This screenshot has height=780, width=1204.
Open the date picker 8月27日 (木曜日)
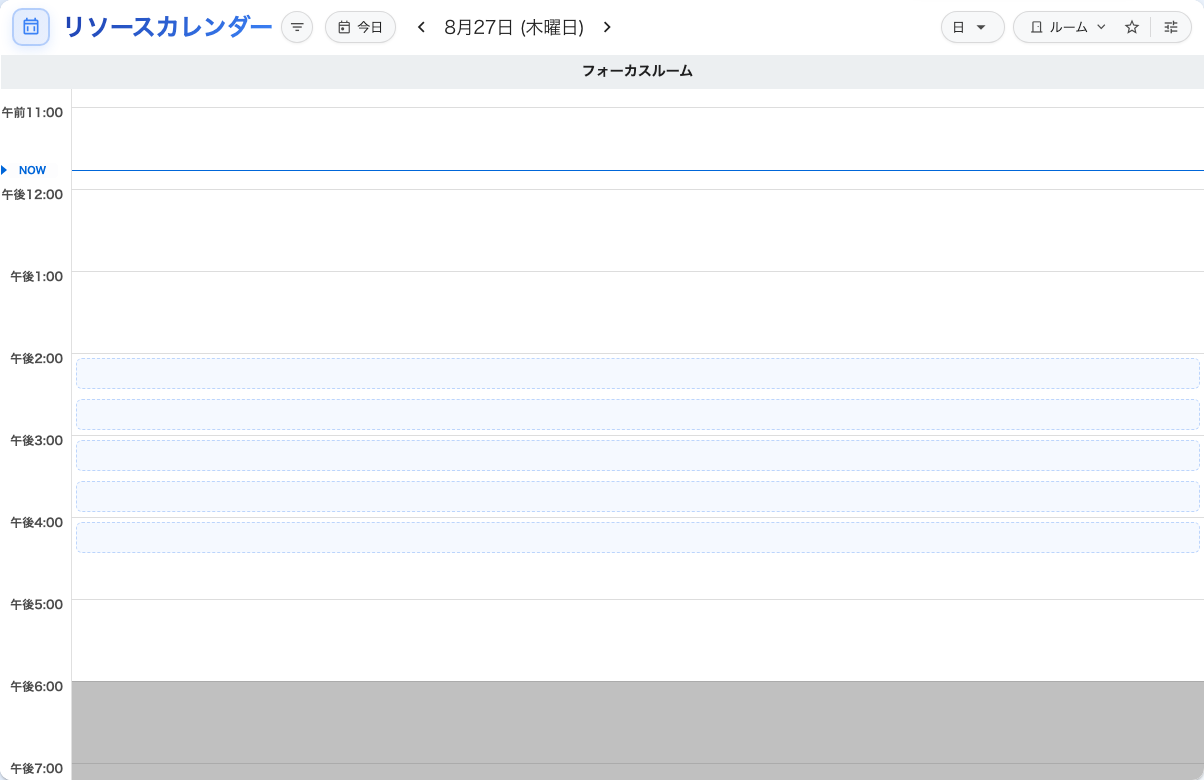coord(514,27)
